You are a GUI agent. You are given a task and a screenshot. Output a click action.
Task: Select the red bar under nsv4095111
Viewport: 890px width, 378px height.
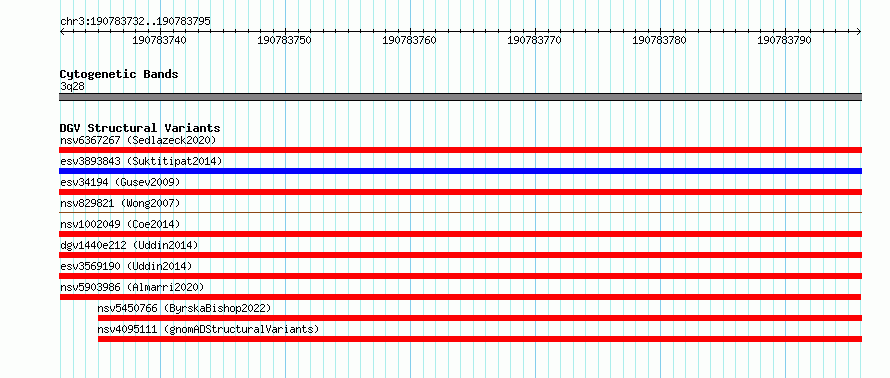point(480,339)
